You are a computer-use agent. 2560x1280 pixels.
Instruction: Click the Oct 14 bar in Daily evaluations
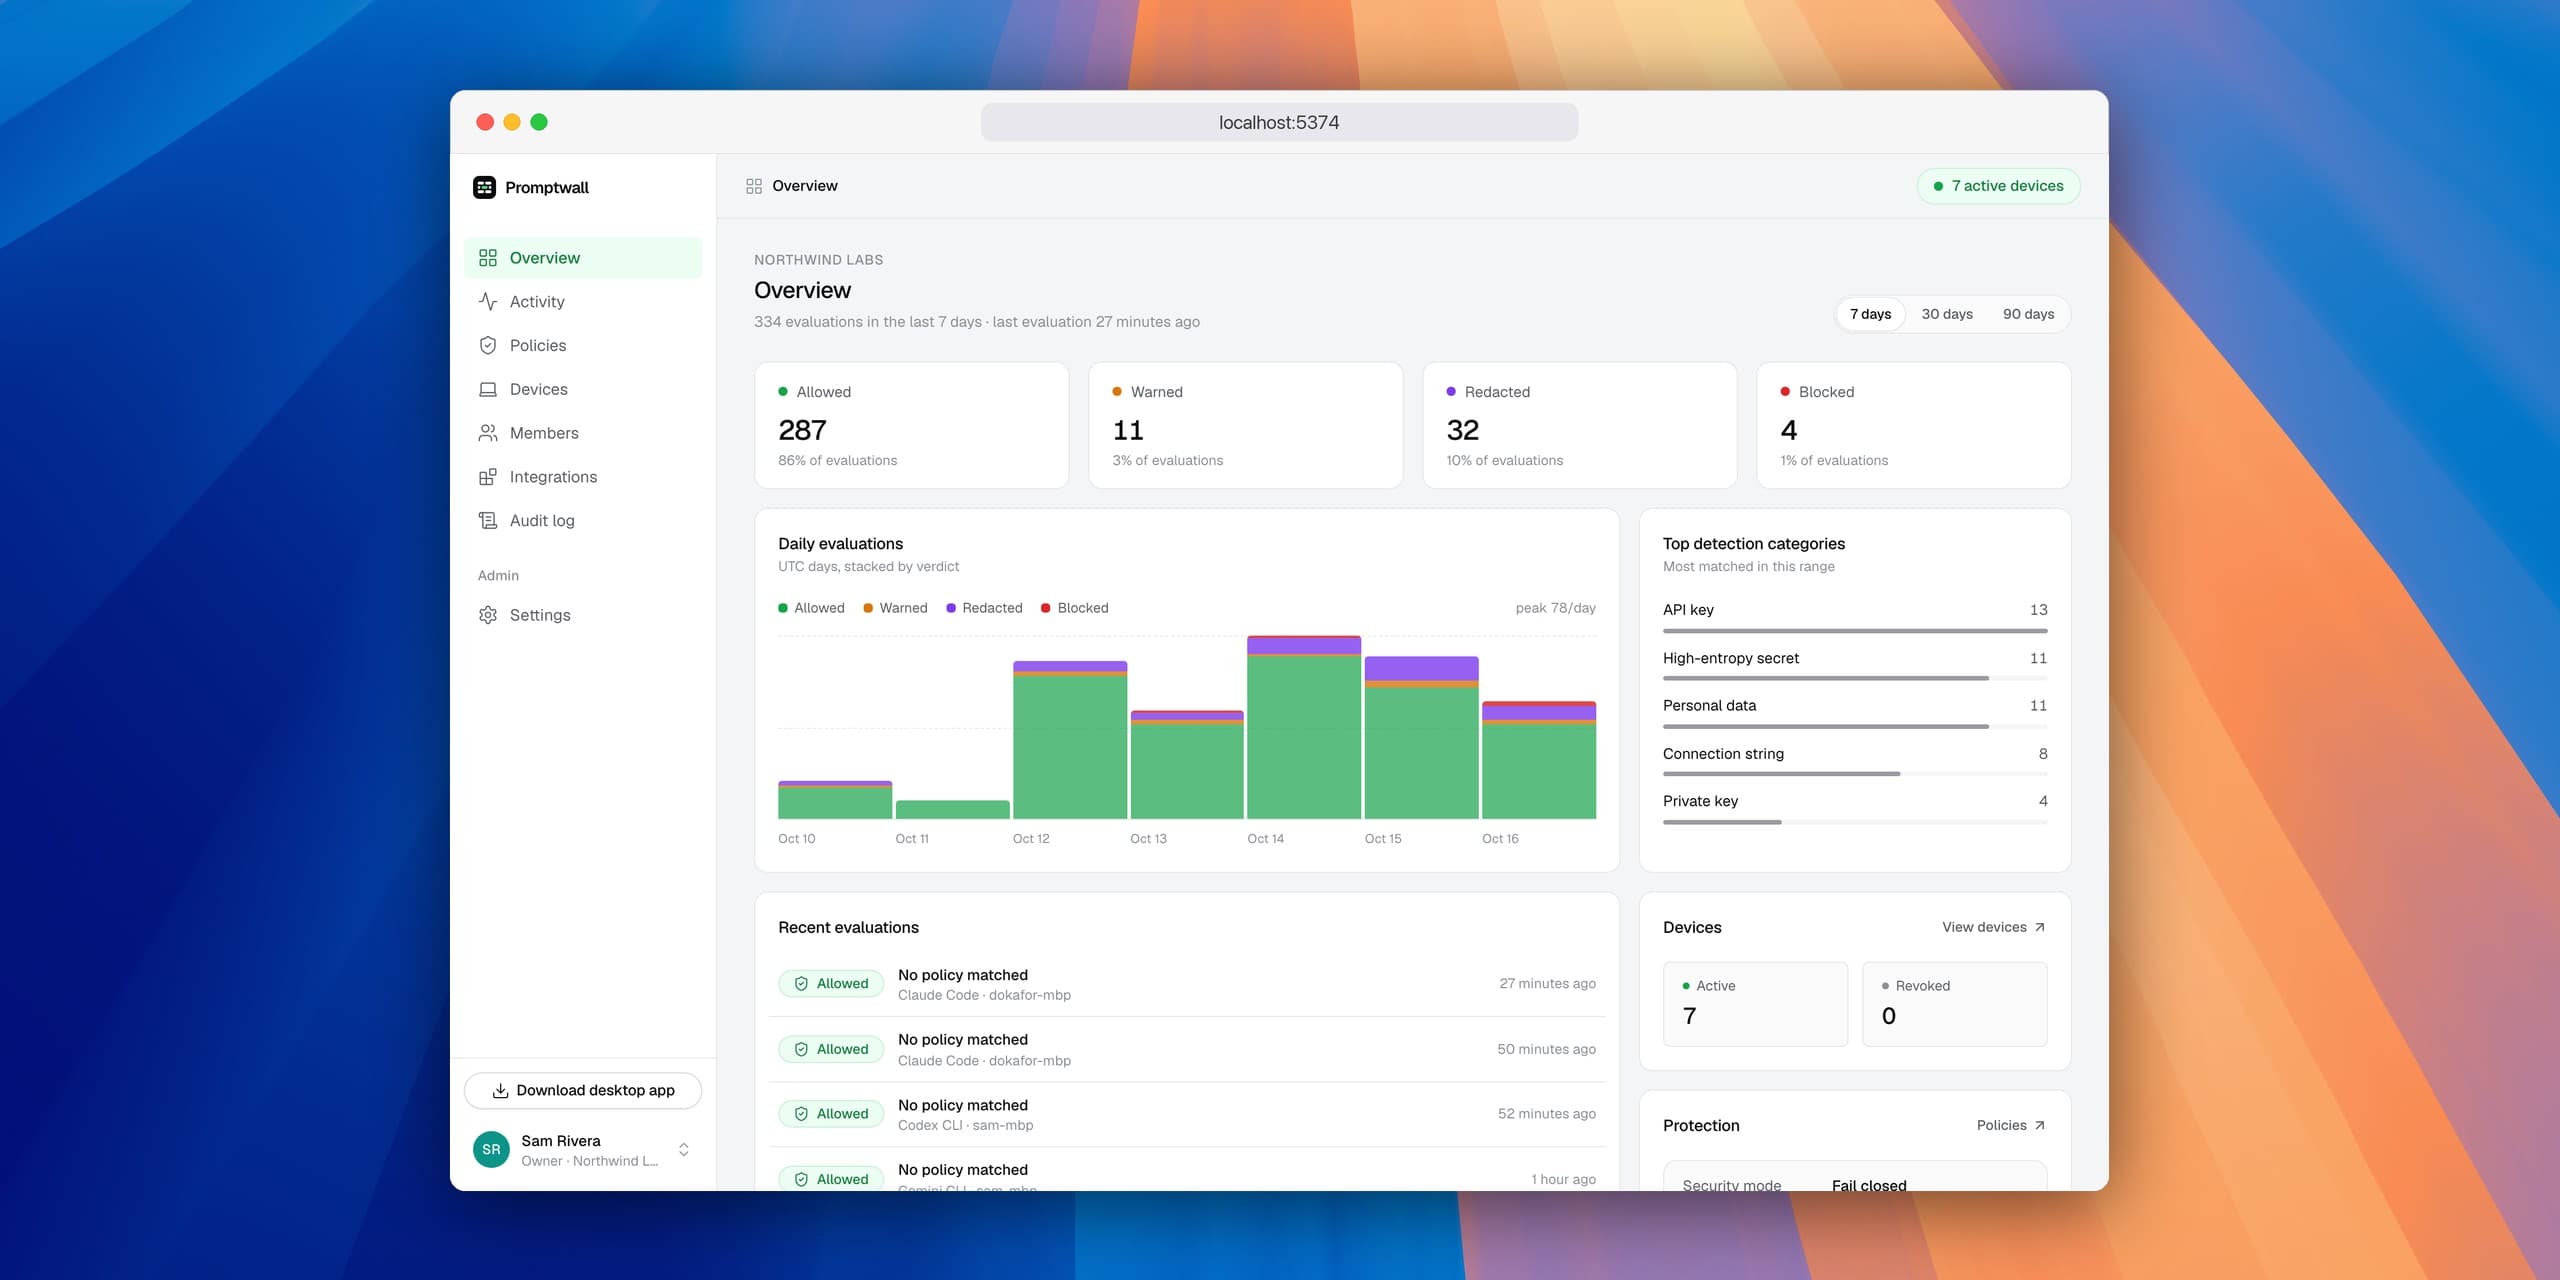(x=1304, y=727)
